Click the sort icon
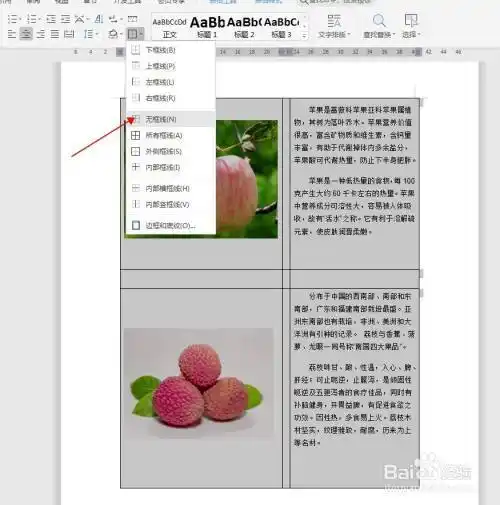The image size is (500, 505). (x=99, y=19)
